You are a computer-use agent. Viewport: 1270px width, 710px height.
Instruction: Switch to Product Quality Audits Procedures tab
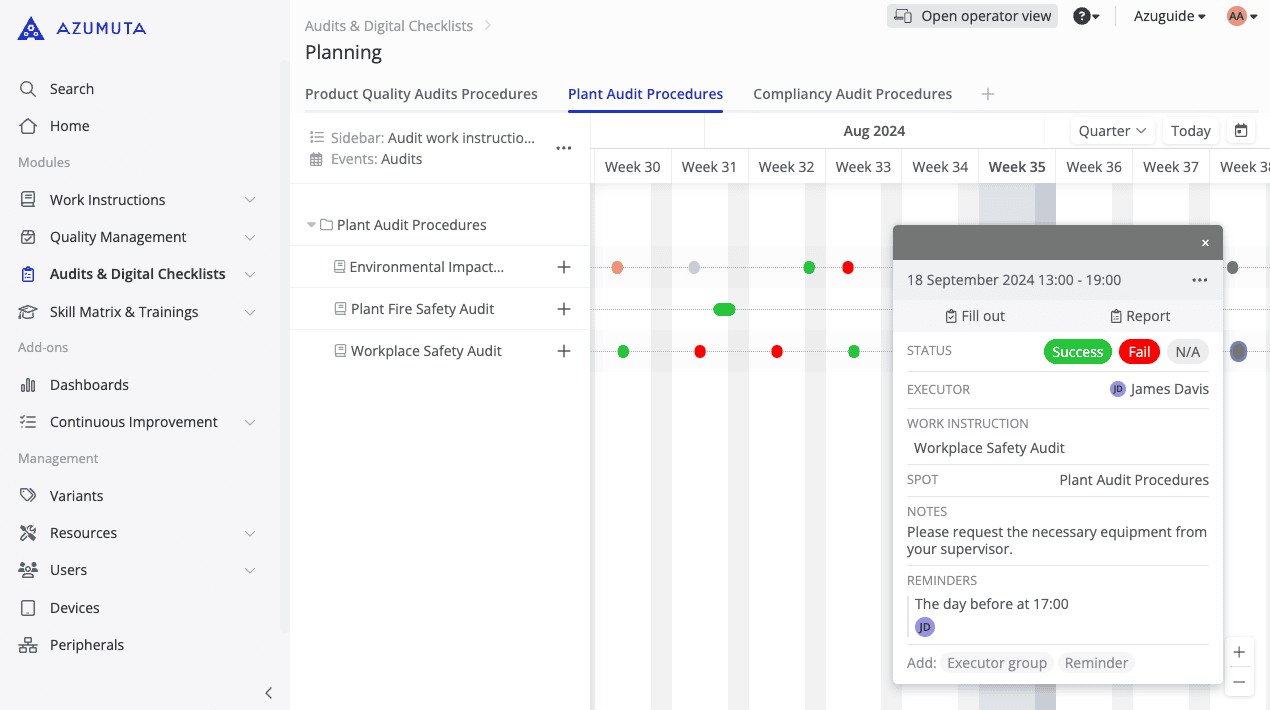[421, 94]
